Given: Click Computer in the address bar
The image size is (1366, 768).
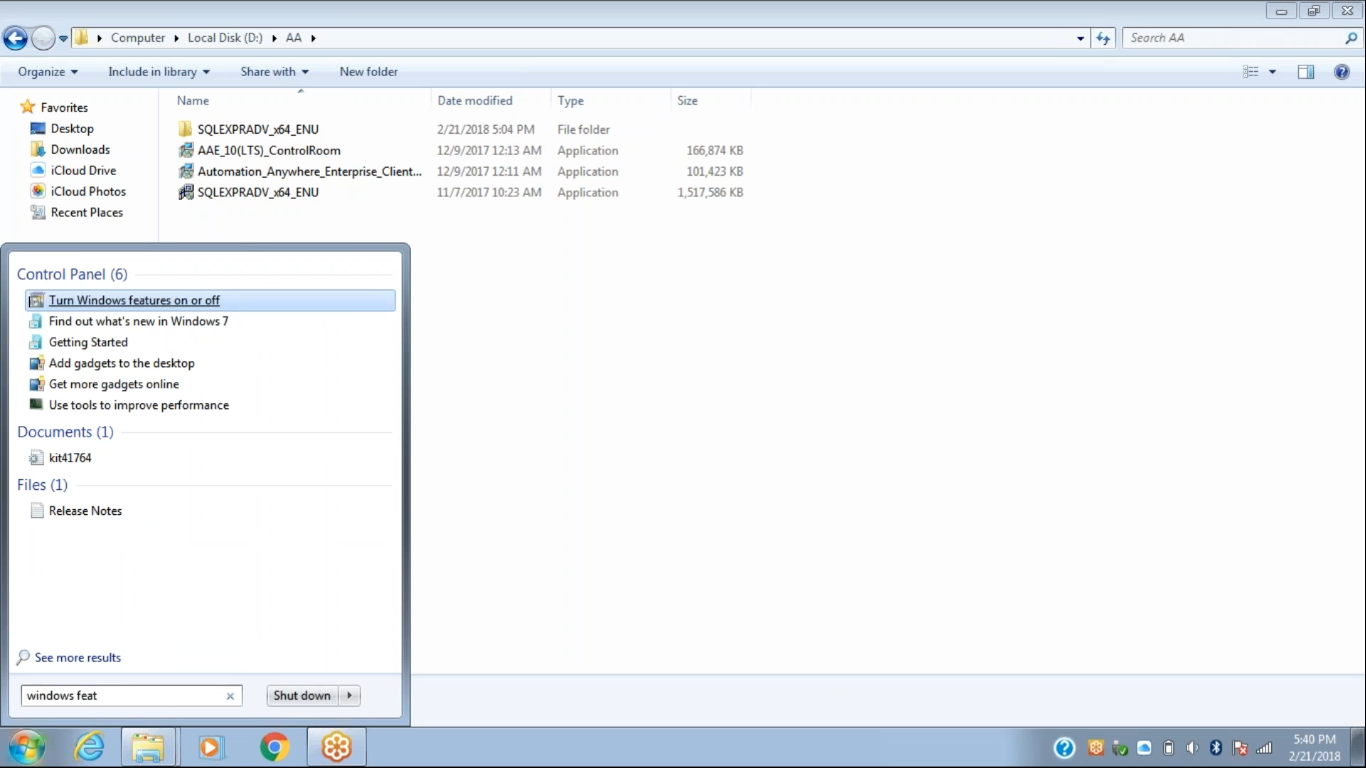Looking at the screenshot, I should tap(138, 38).
